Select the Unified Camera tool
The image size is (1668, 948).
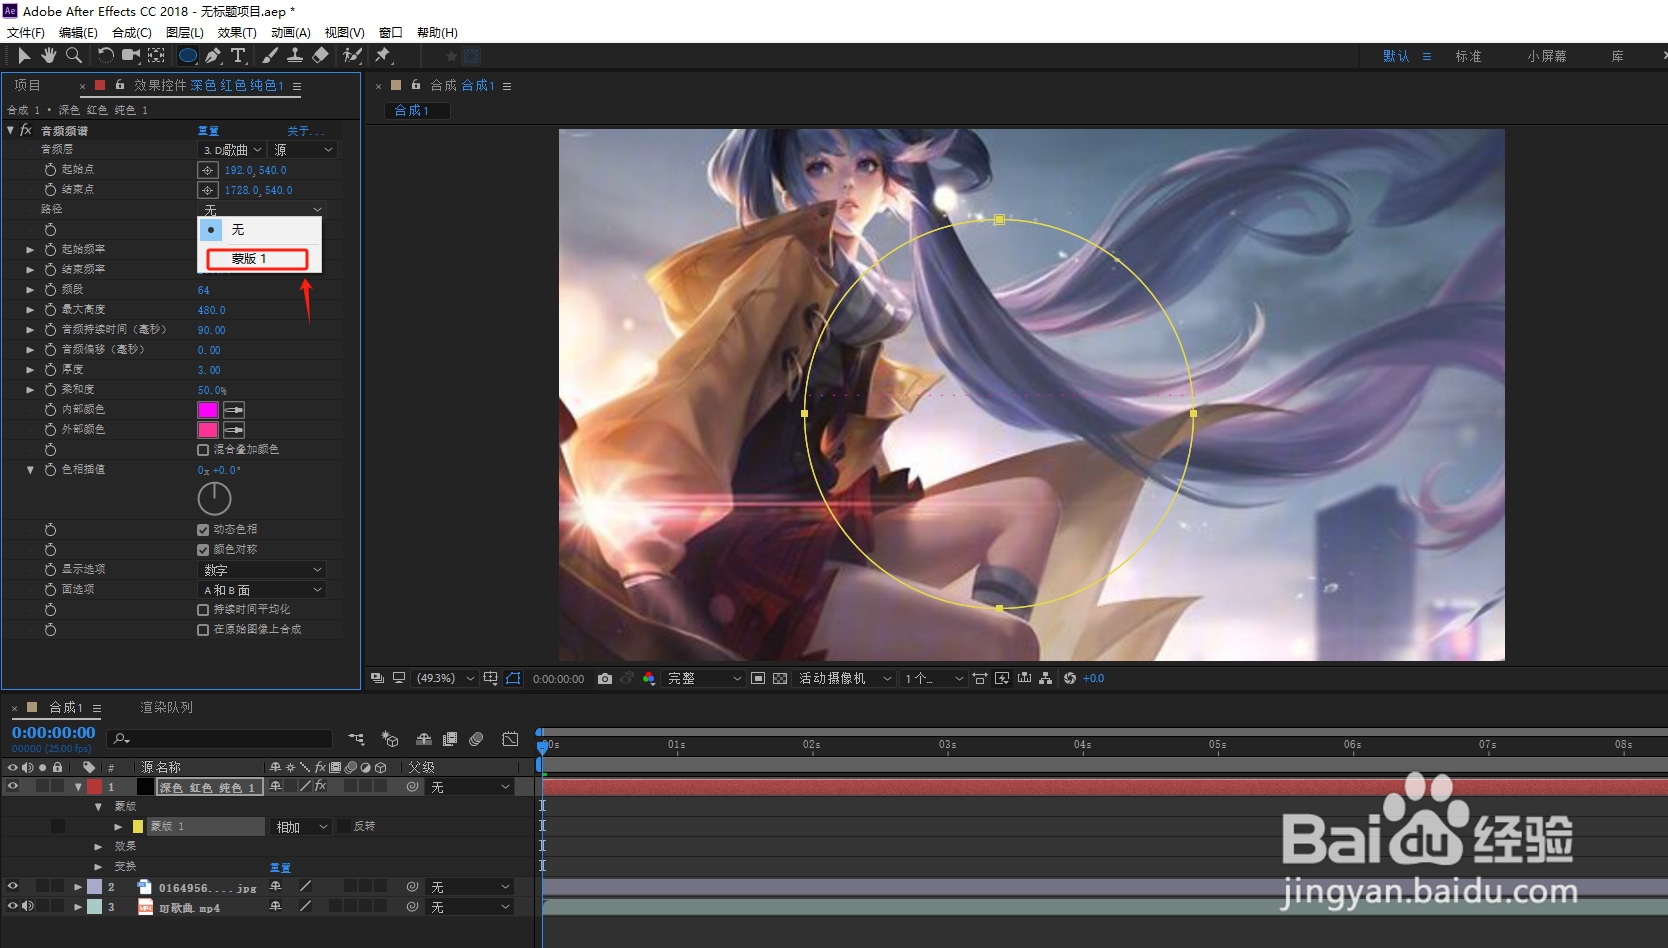(131, 56)
